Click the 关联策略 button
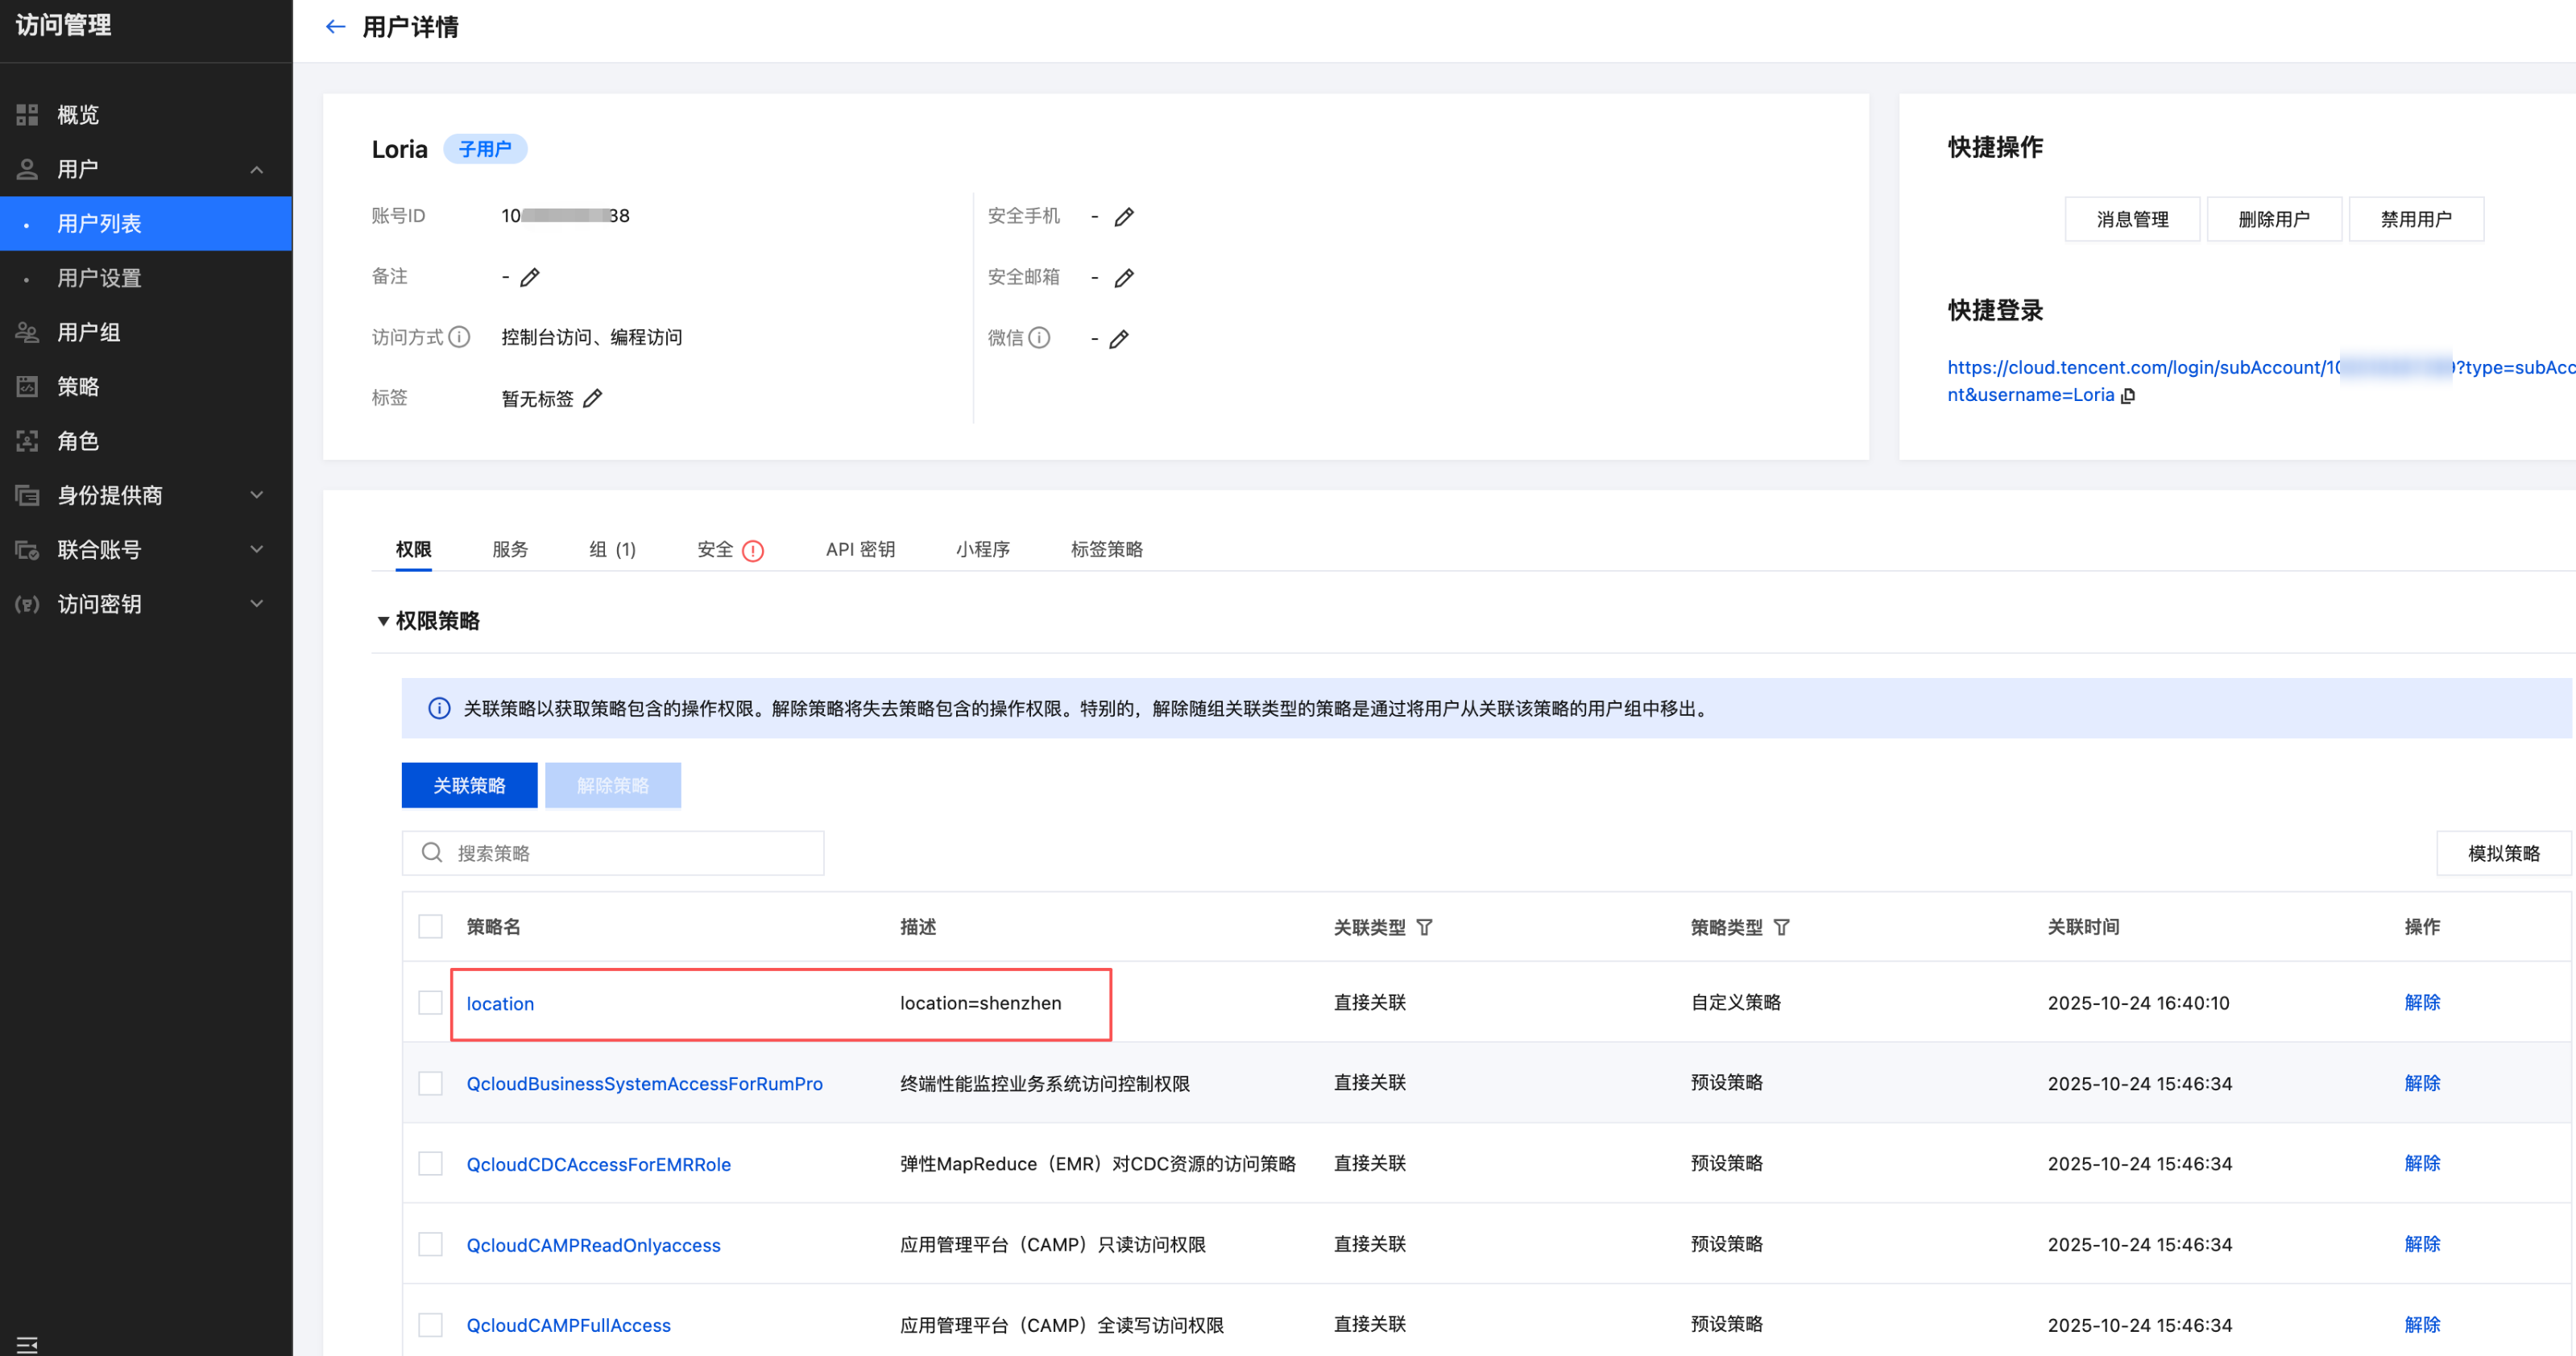 coord(469,785)
